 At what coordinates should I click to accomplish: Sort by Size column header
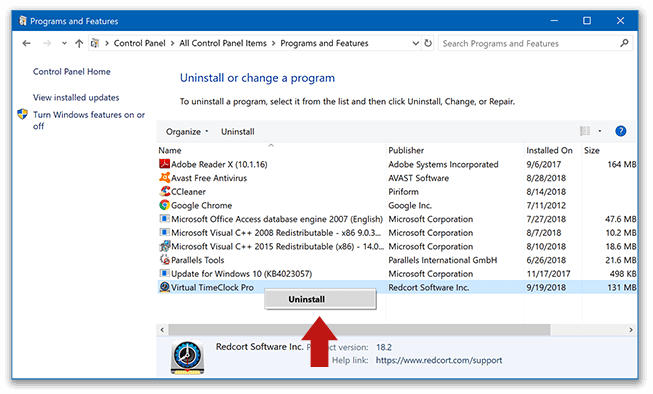pyautogui.click(x=592, y=150)
